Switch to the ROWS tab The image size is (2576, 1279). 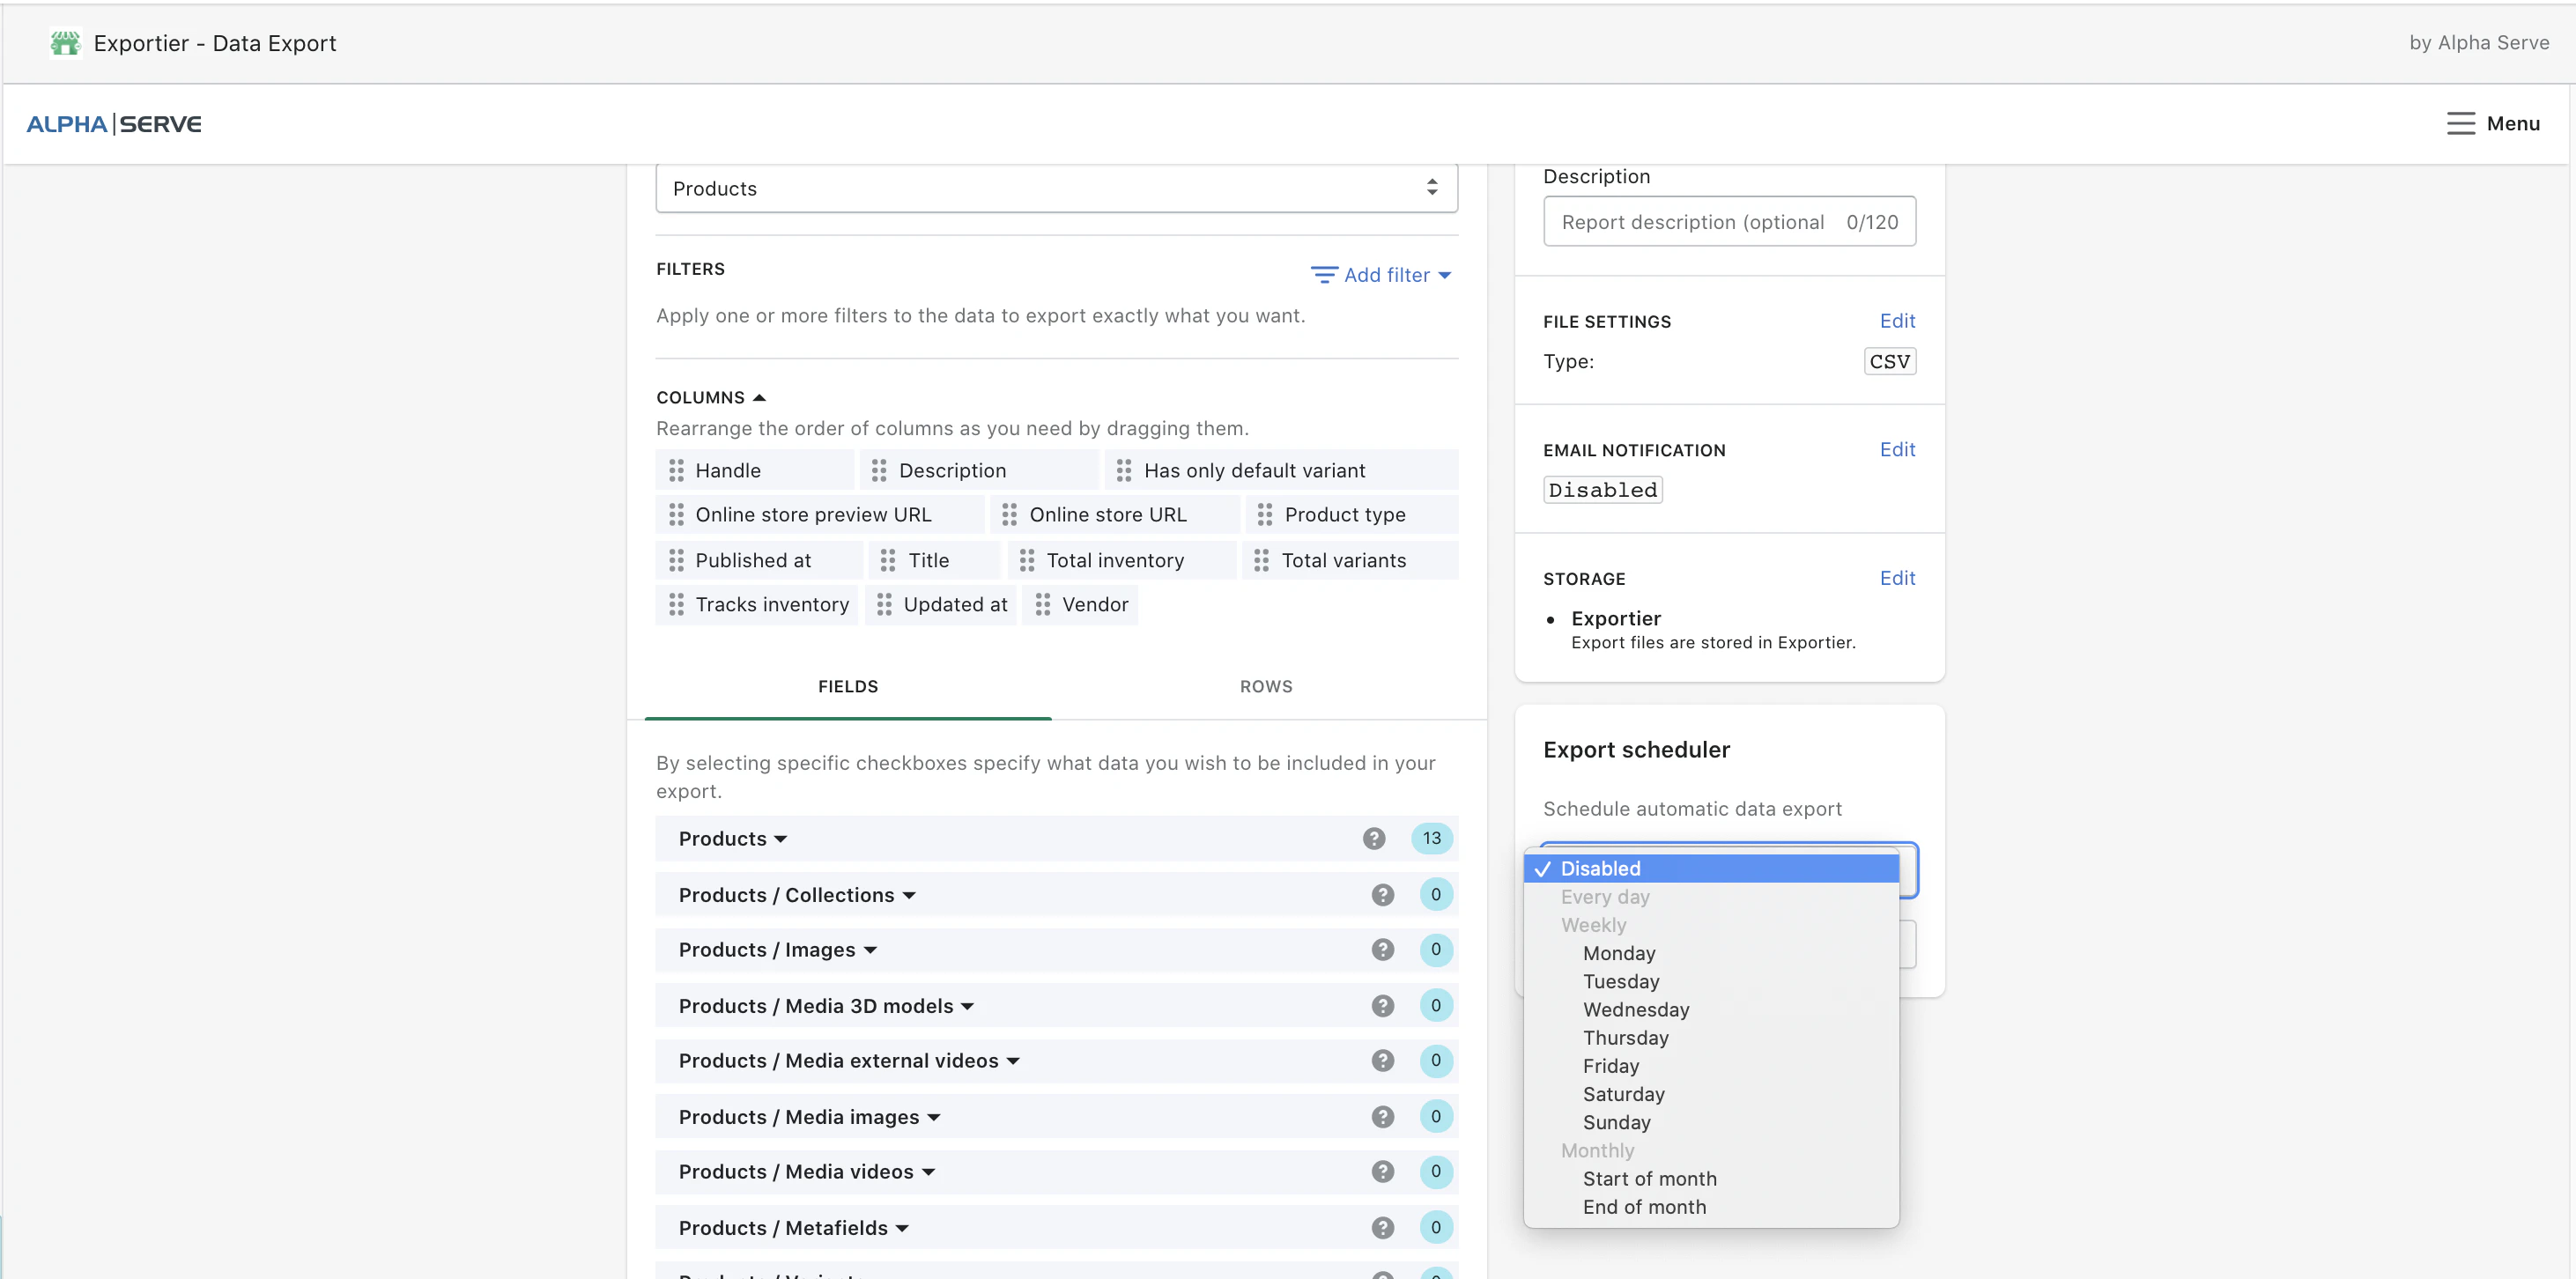tap(1265, 686)
